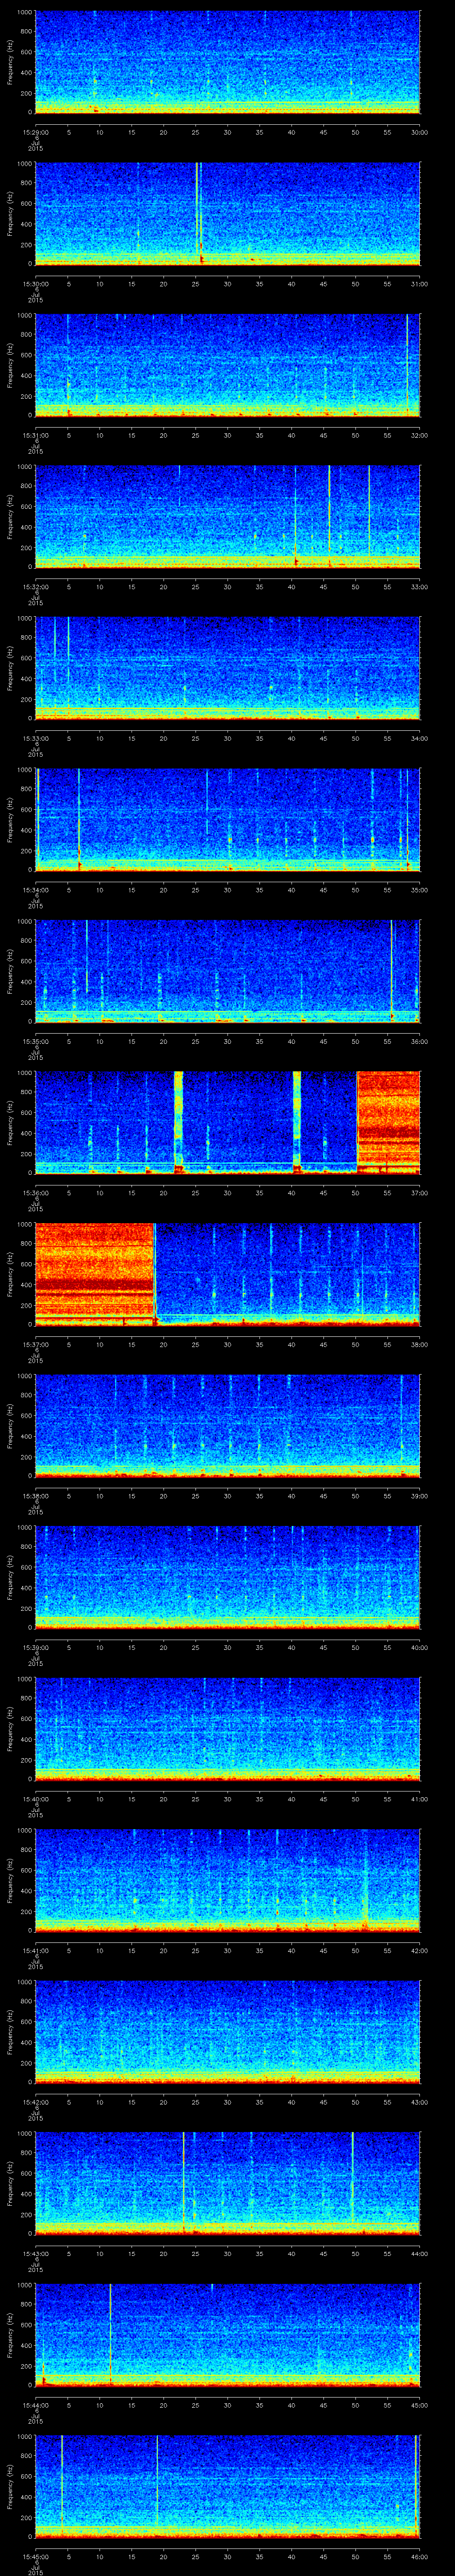Open the 15:40:00 spectrogram panel

pyautogui.click(x=227, y=1727)
